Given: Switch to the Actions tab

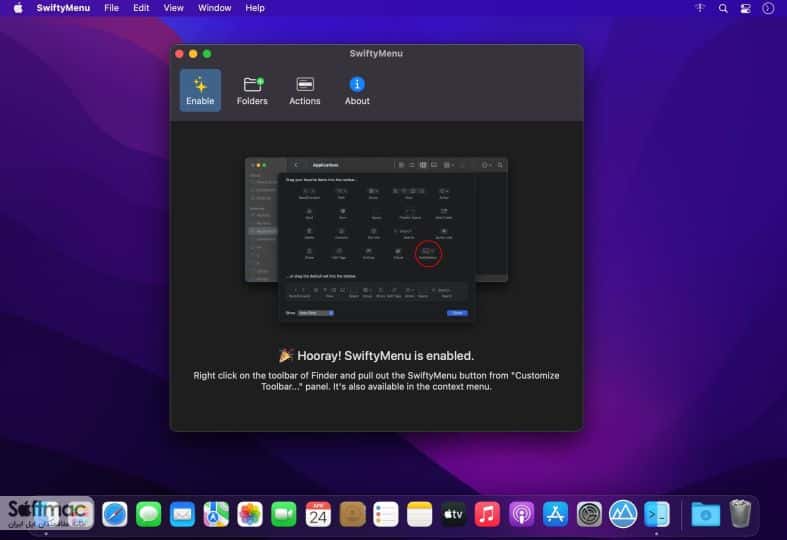Looking at the screenshot, I should (305, 90).
